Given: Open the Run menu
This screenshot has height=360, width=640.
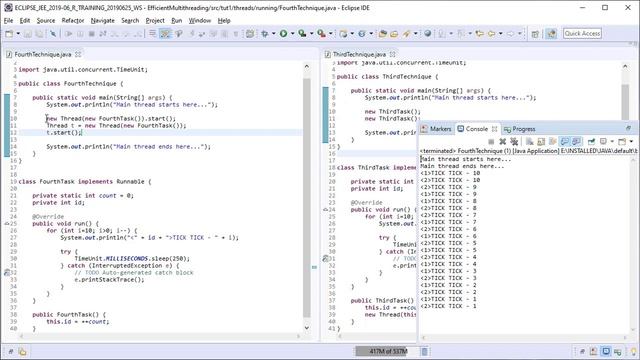Looking at the screenshot, I should point(176,20).
